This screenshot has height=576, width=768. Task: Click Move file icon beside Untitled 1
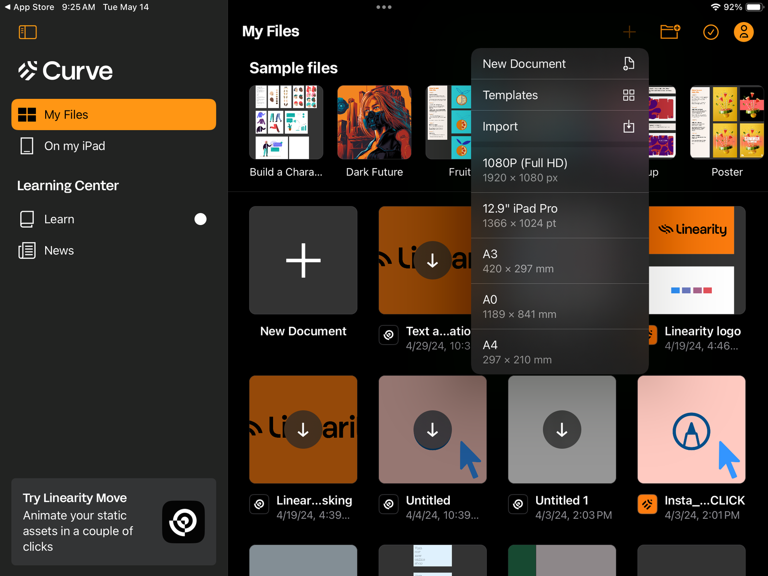518,504
